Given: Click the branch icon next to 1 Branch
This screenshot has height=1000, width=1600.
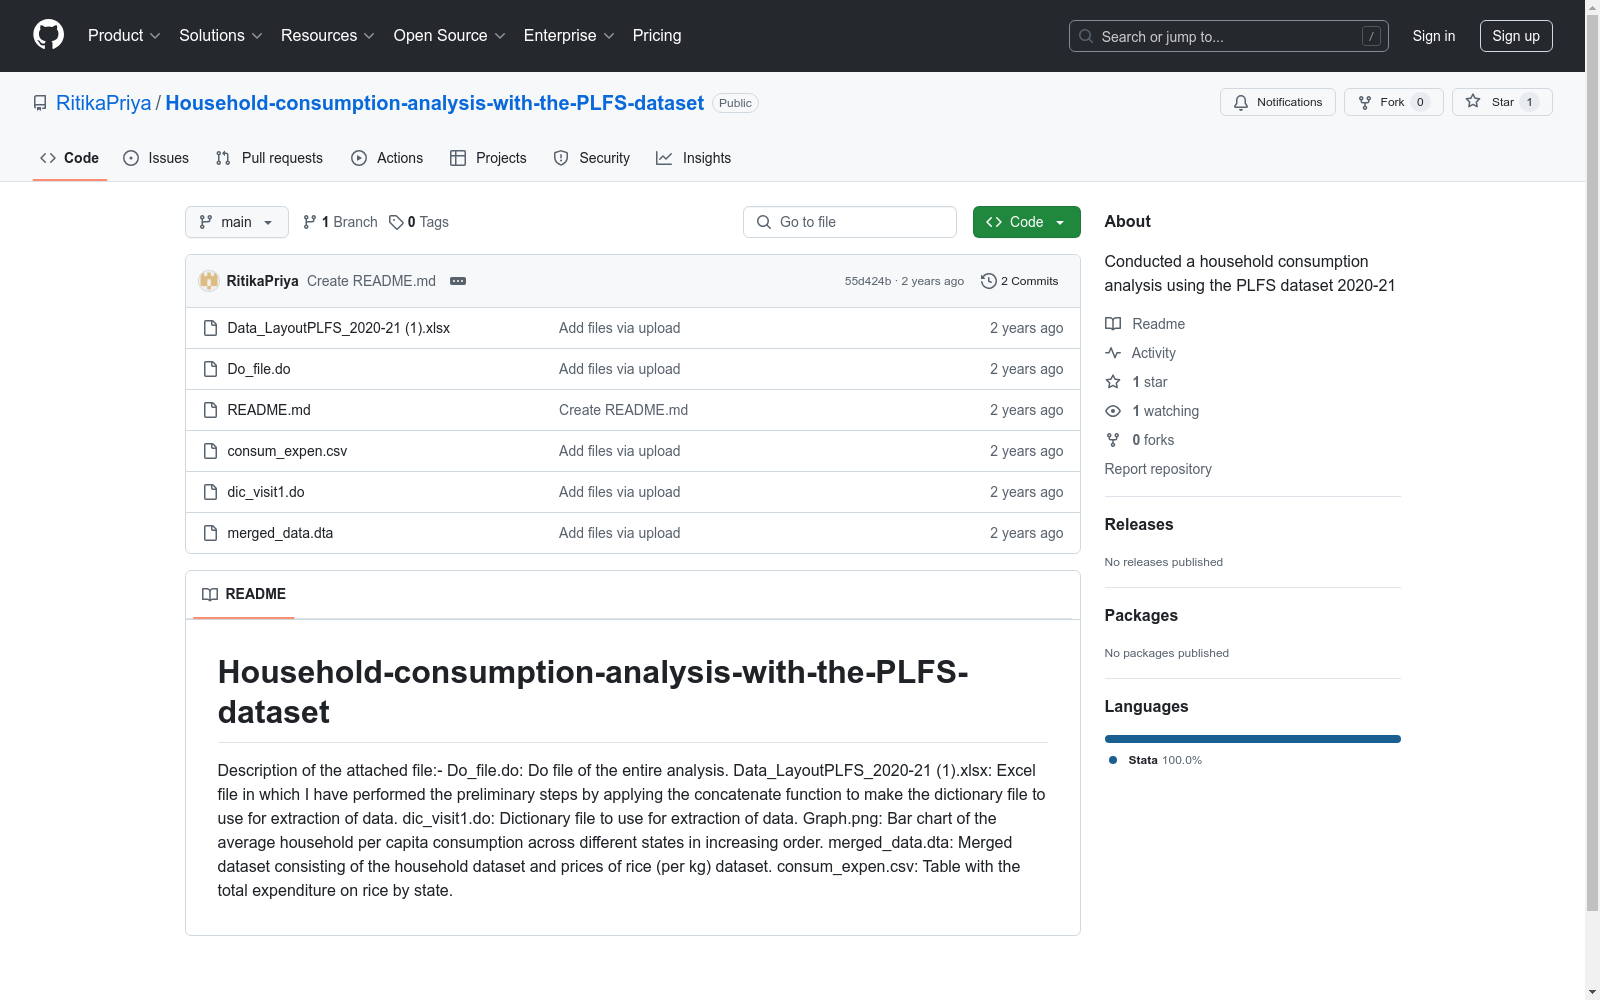Looking at the screenshot, I should 310,222.
